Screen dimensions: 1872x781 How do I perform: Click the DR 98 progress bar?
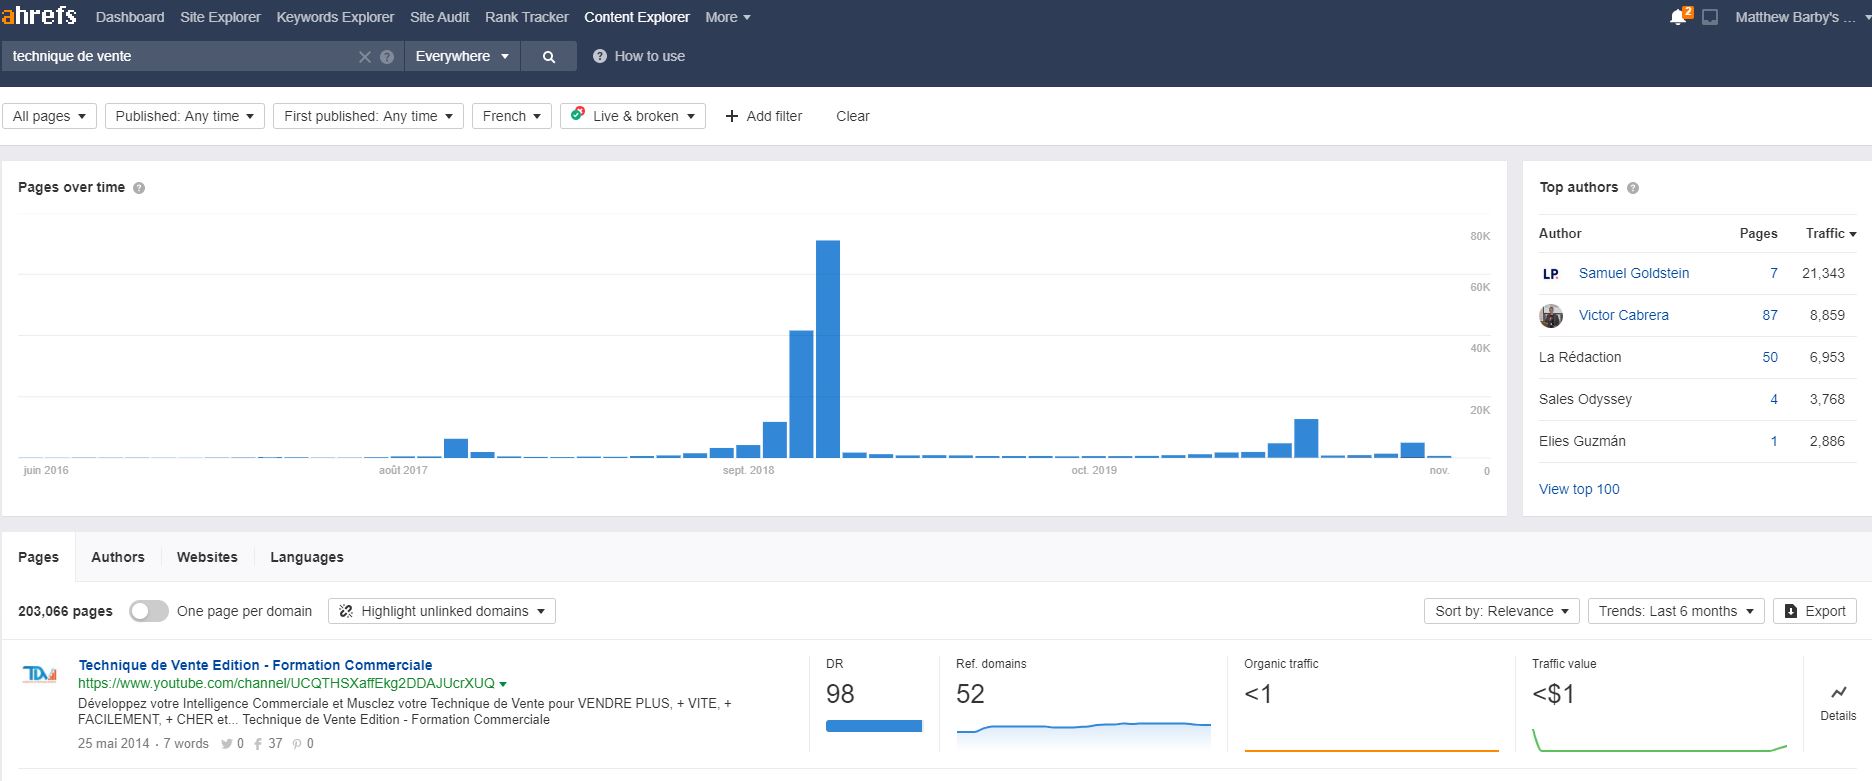(x=873, y=726)
